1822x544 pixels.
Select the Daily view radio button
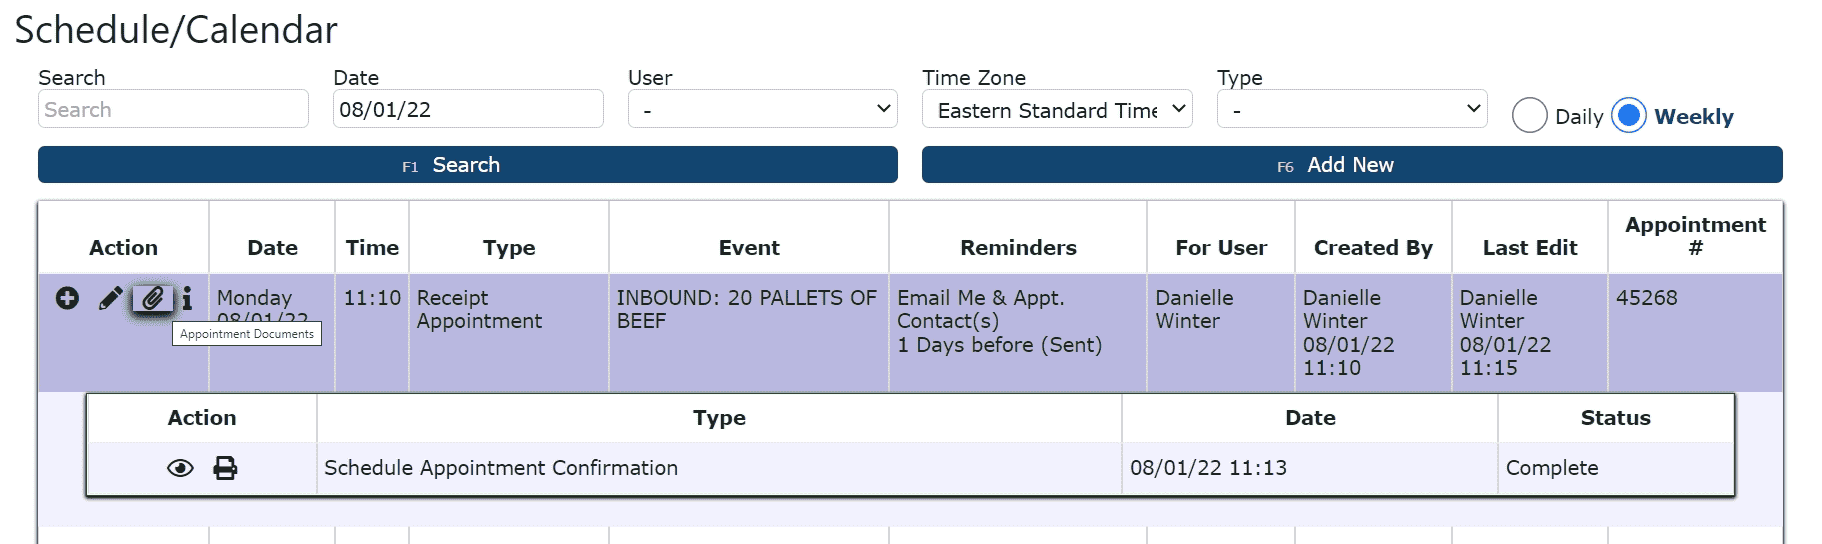click(1529, 116)
